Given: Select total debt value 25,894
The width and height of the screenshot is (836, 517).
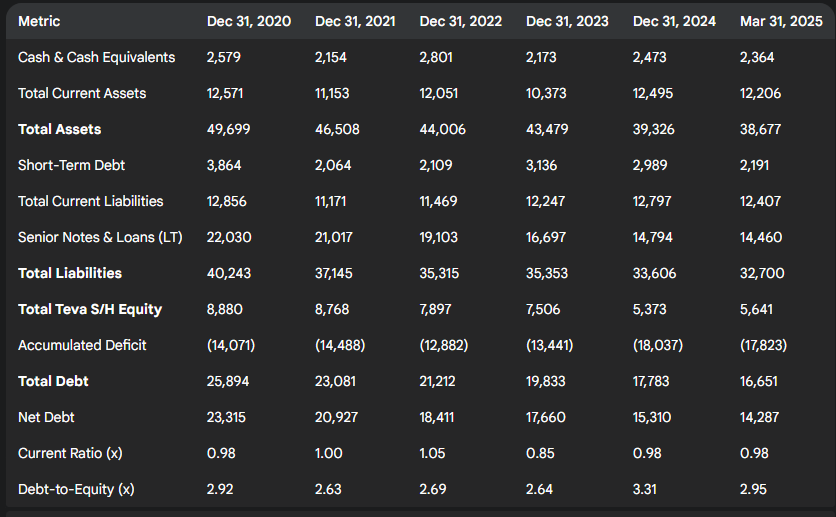Looking at the screenshot, I should pos(228,381).
